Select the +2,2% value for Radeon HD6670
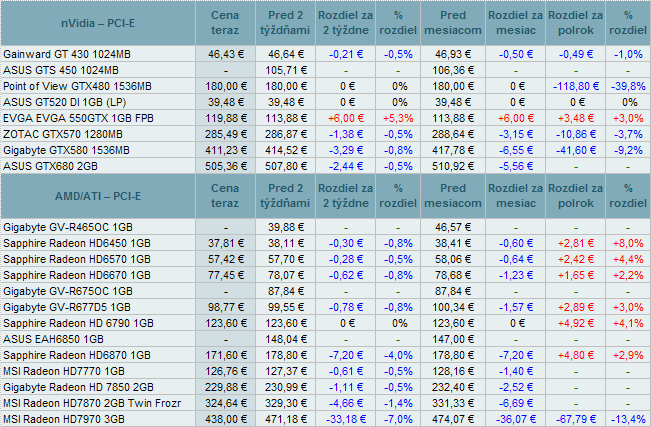Screen dimensions: 651x427 (x=628, y=275)
